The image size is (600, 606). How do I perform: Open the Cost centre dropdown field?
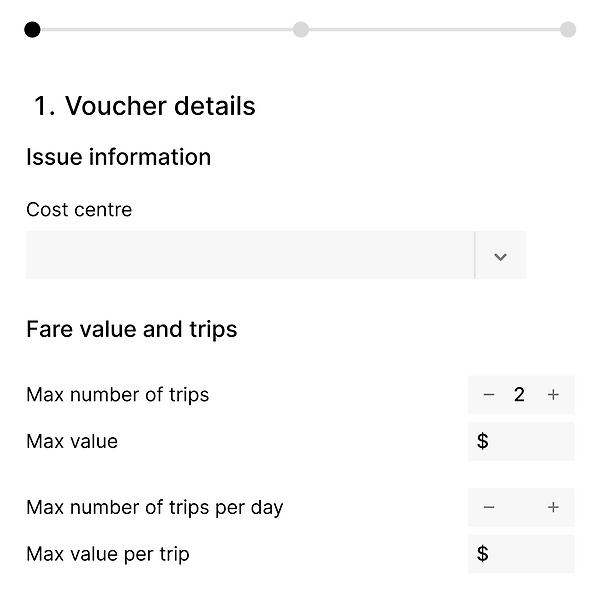coord(250,256)
